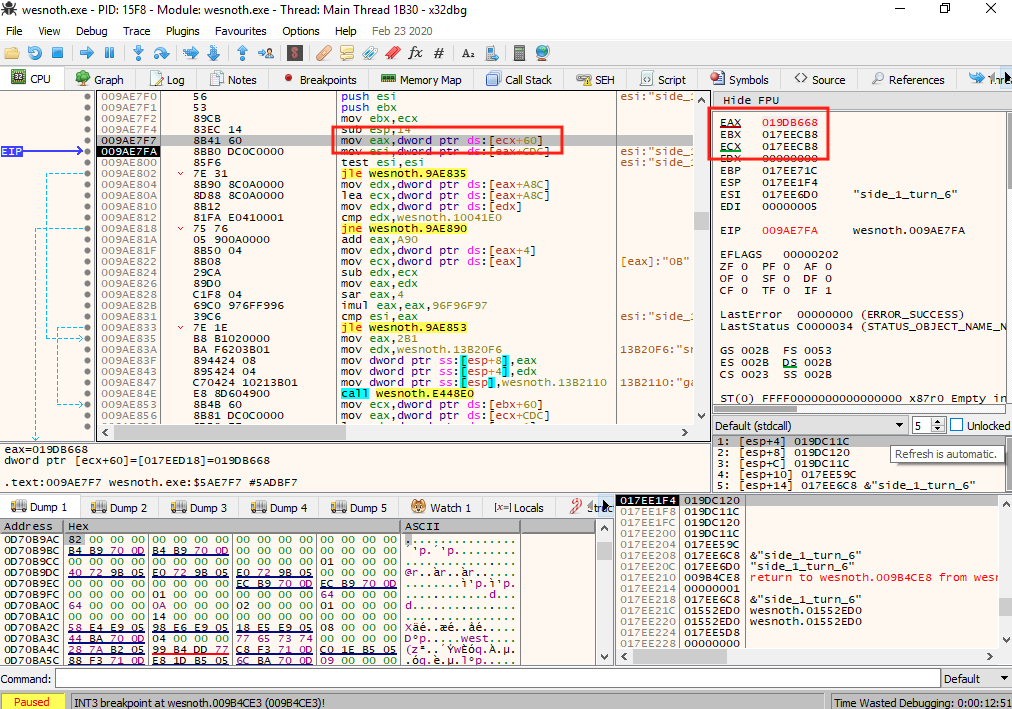Open the Default command type dropdown
The height and width of the screenshot is (709, 1012).
click(x=976, y=679)
